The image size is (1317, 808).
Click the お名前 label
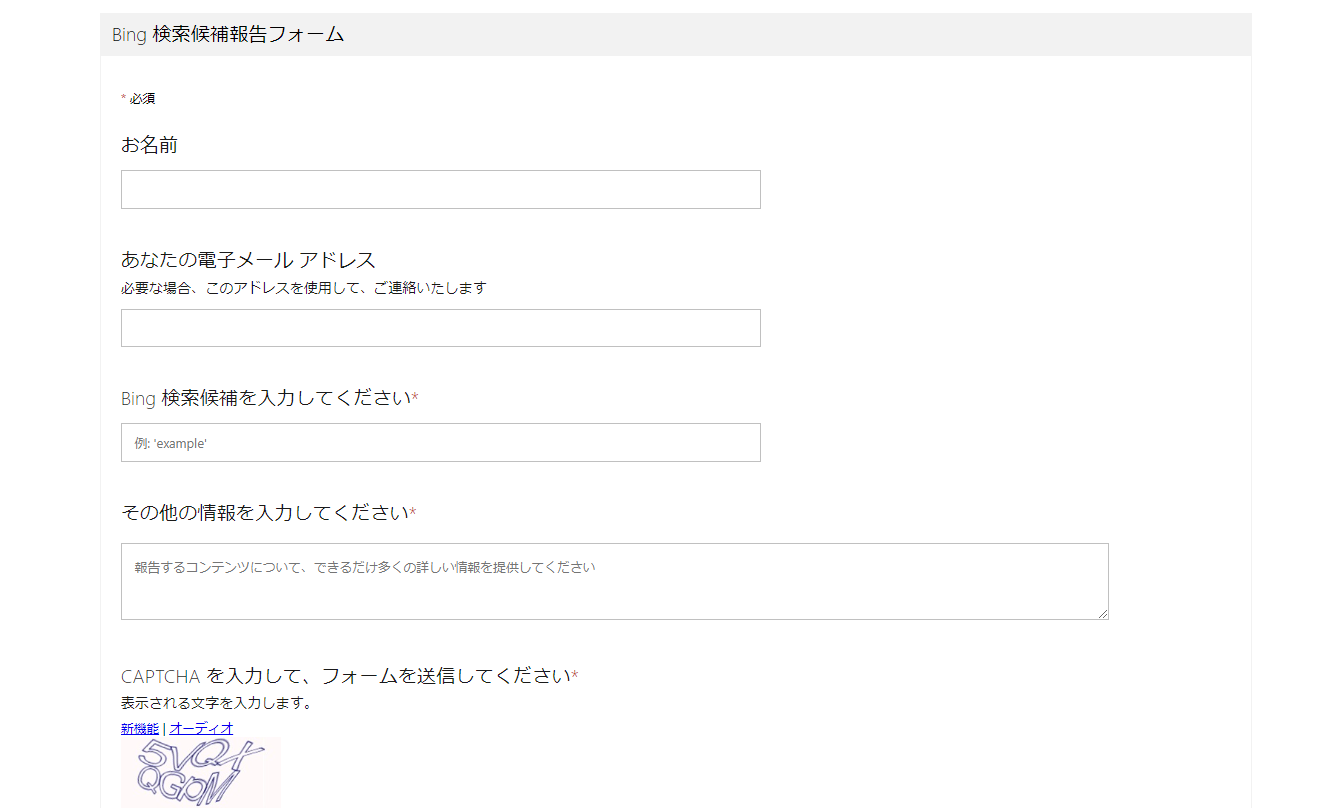pyautogui.click(x=149, y=145)
